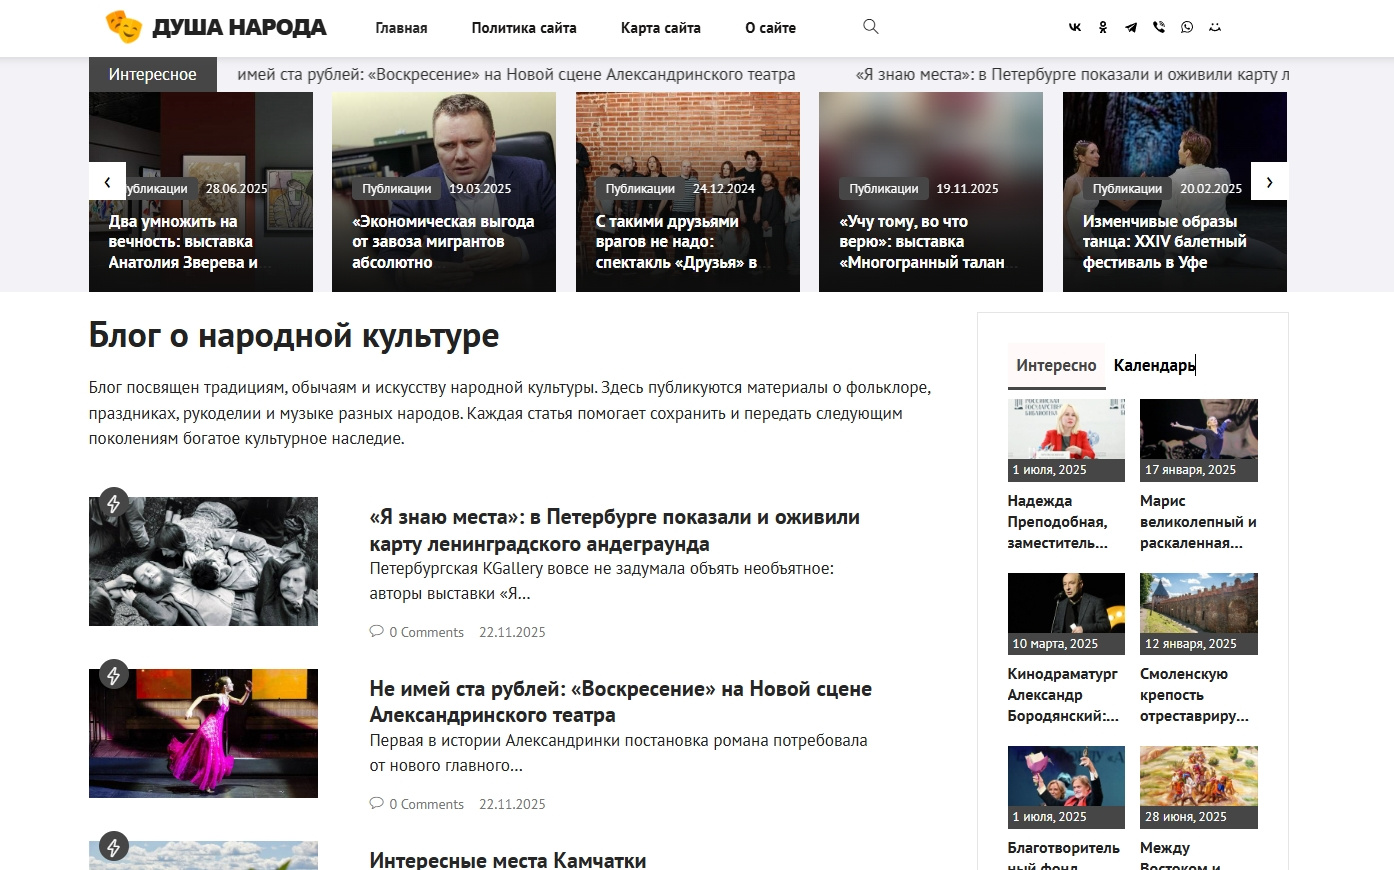Click Публикации tag dated 19.11.2025

[x=884, y=188]
